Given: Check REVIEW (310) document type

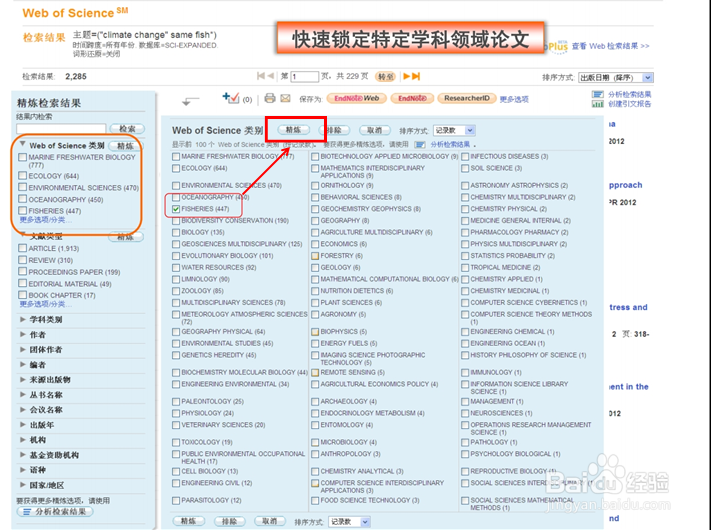Looking at the screenshot, I should click(x=22, y=260).
